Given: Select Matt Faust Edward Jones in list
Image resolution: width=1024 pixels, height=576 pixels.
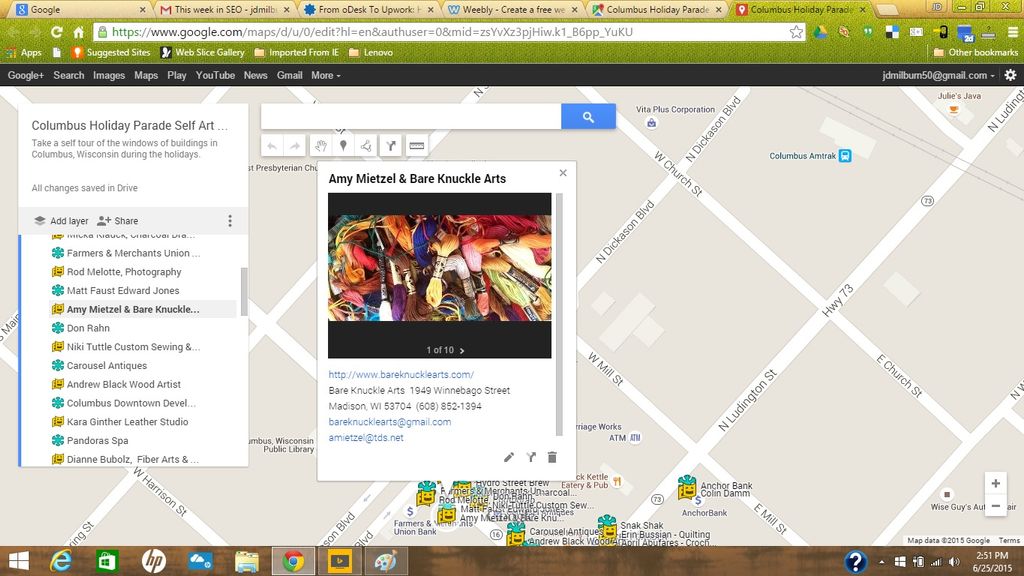Looking at the screenshot, I should click(123, 291).
